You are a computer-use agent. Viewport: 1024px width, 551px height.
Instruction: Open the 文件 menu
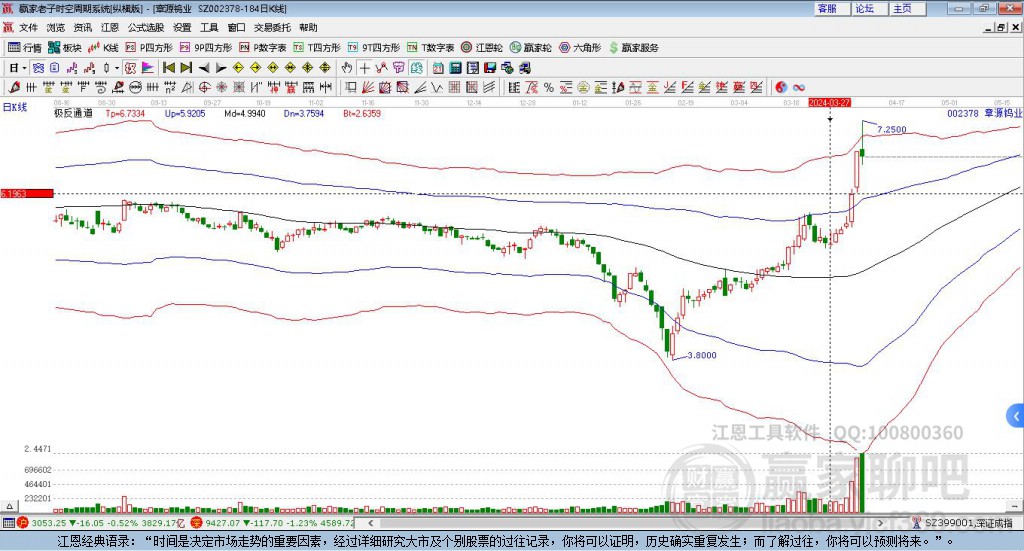(x=29, y=27)
